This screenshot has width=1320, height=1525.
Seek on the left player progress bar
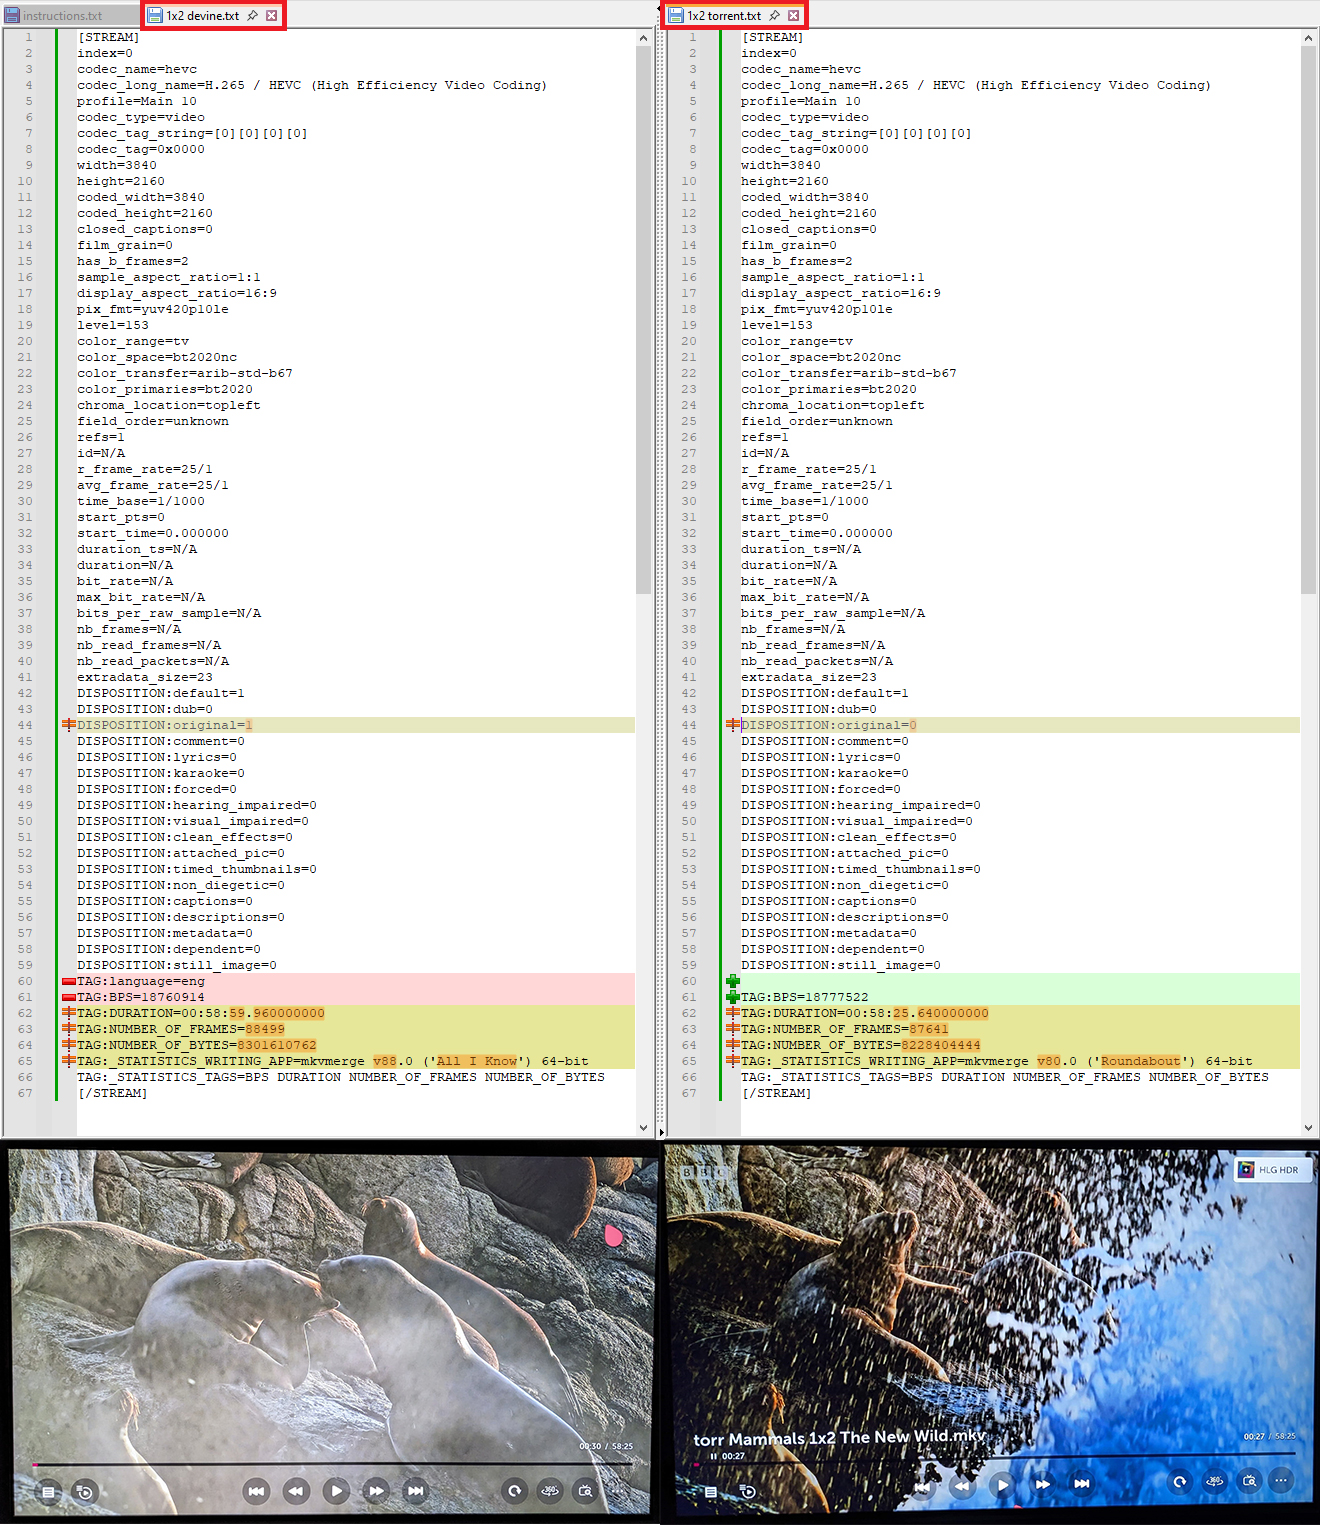point(332,1464)
